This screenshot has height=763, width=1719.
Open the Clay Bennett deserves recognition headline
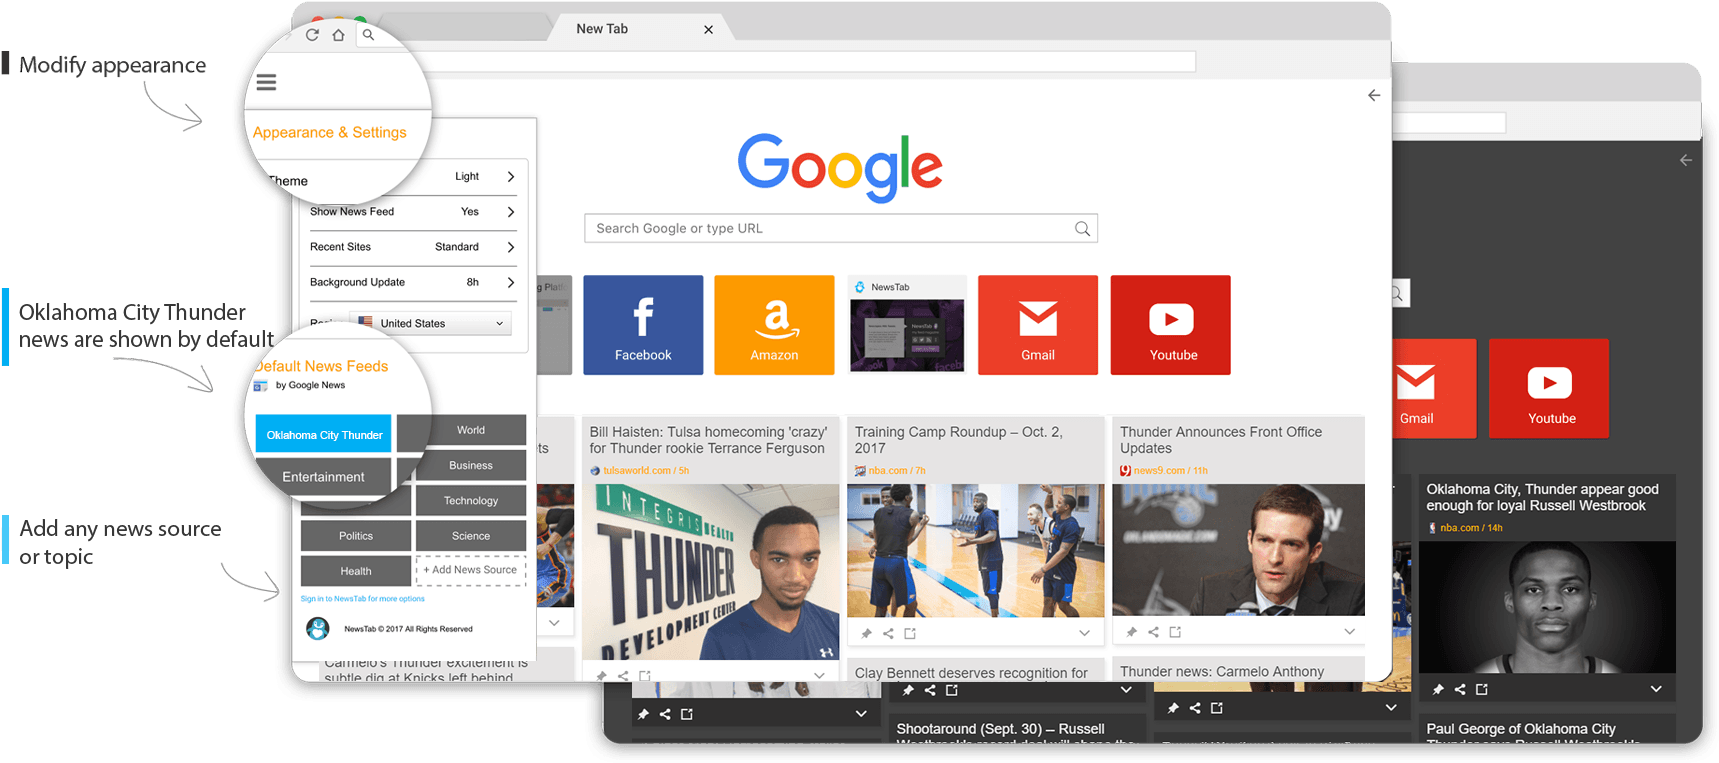(971, 673)
